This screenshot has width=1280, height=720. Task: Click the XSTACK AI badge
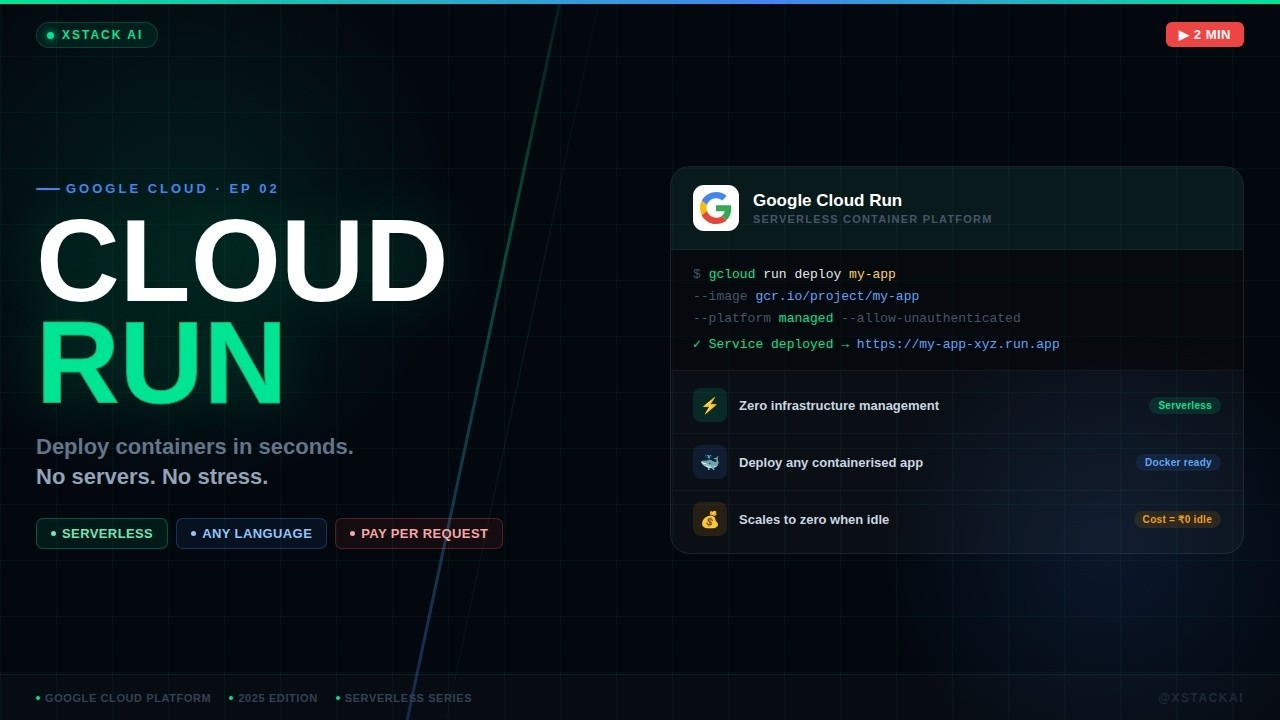97,35
